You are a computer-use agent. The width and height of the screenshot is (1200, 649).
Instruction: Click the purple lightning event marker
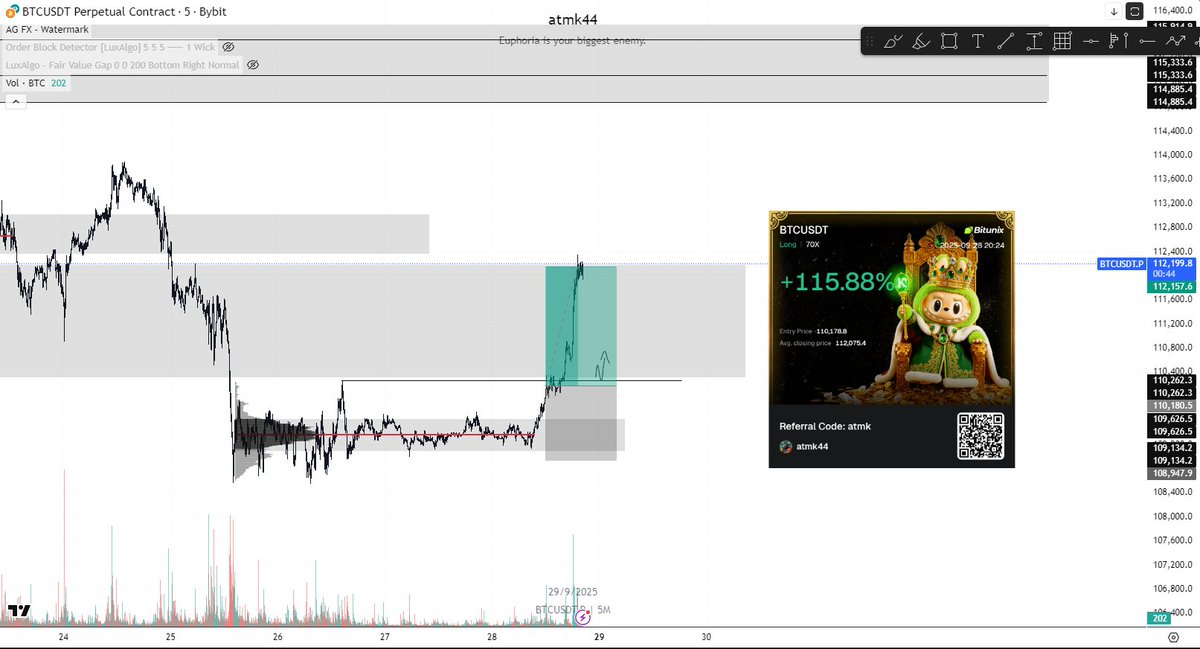[x=582, y=618]
